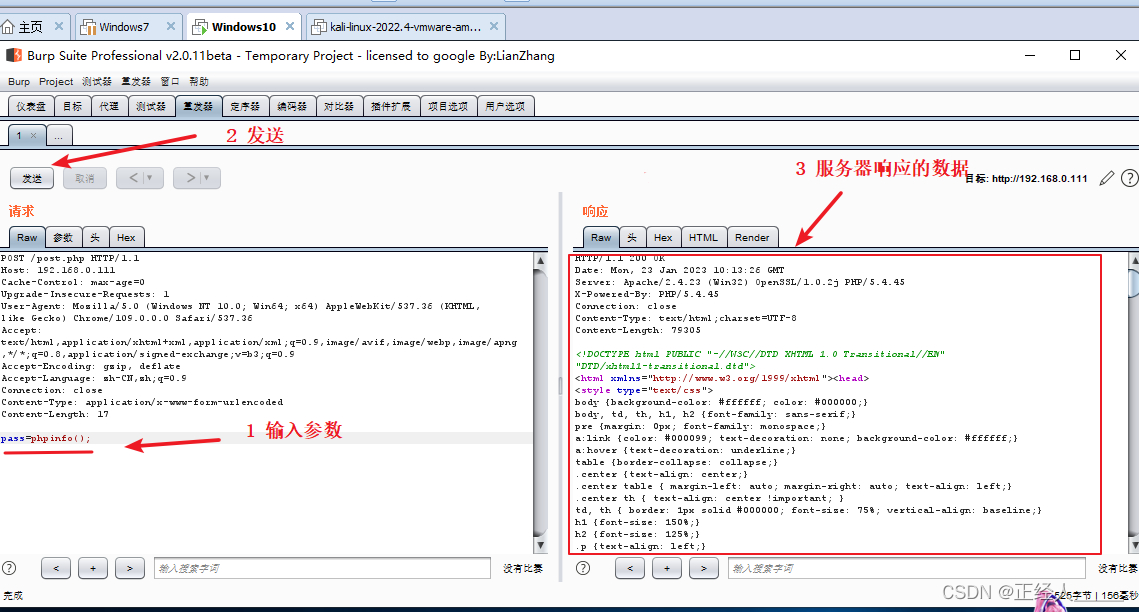This screenshot has width=1139, height=612.
Task: Switch to the 项目选项 project options tab
Action: pos(448,106)
